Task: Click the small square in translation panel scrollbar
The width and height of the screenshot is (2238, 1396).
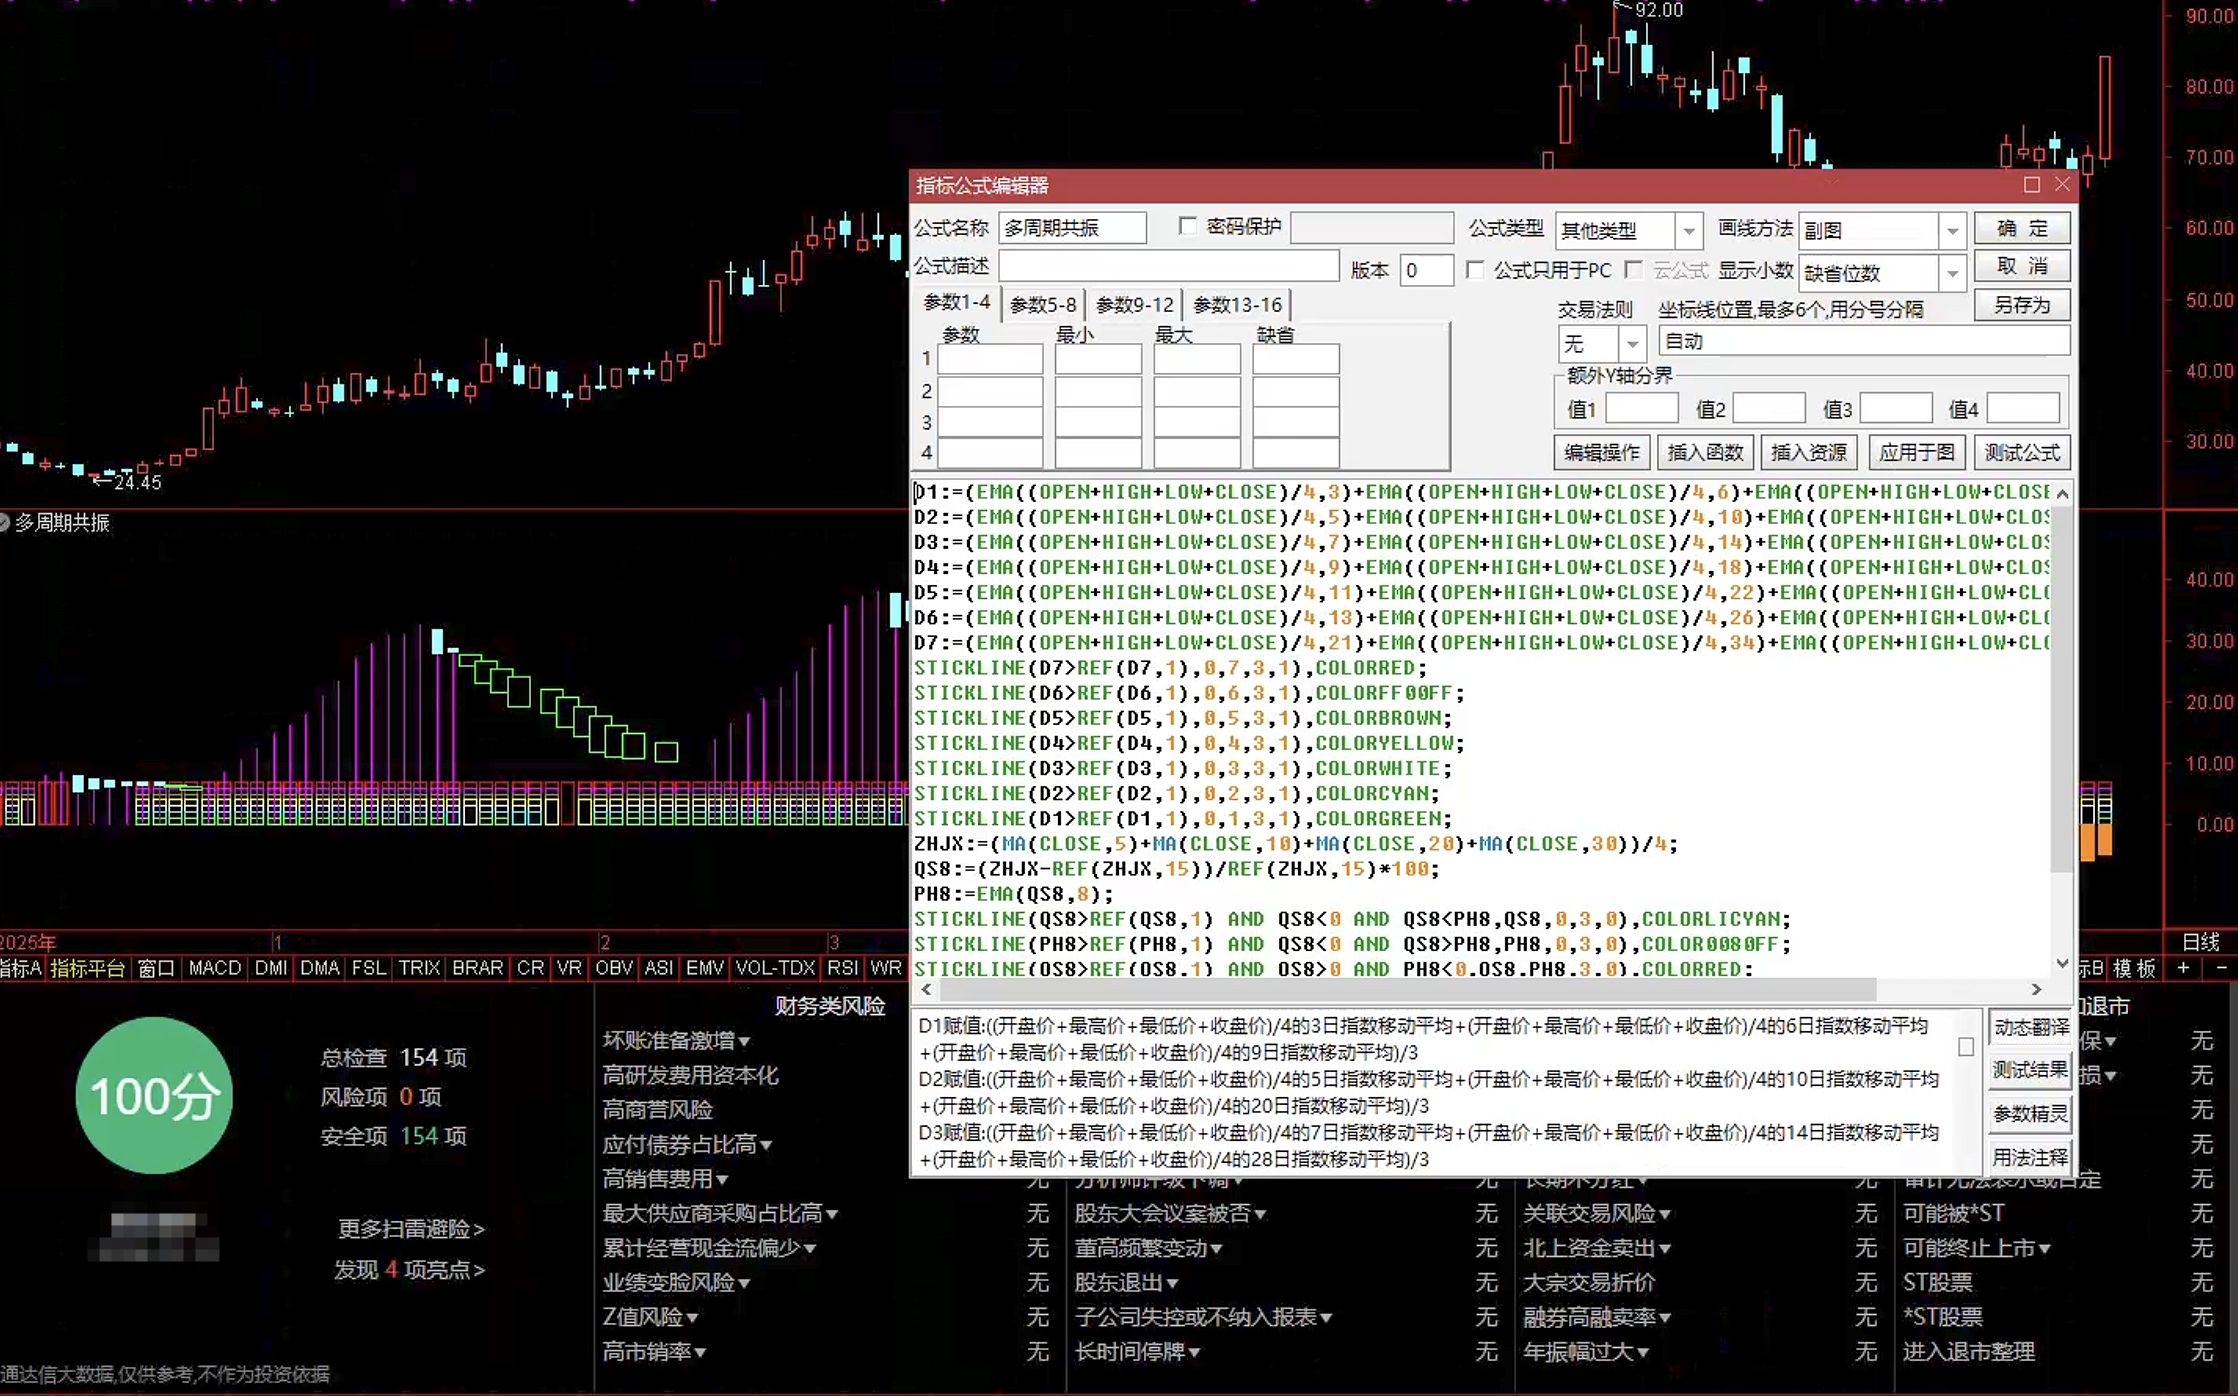Action: (1965, 1046)
